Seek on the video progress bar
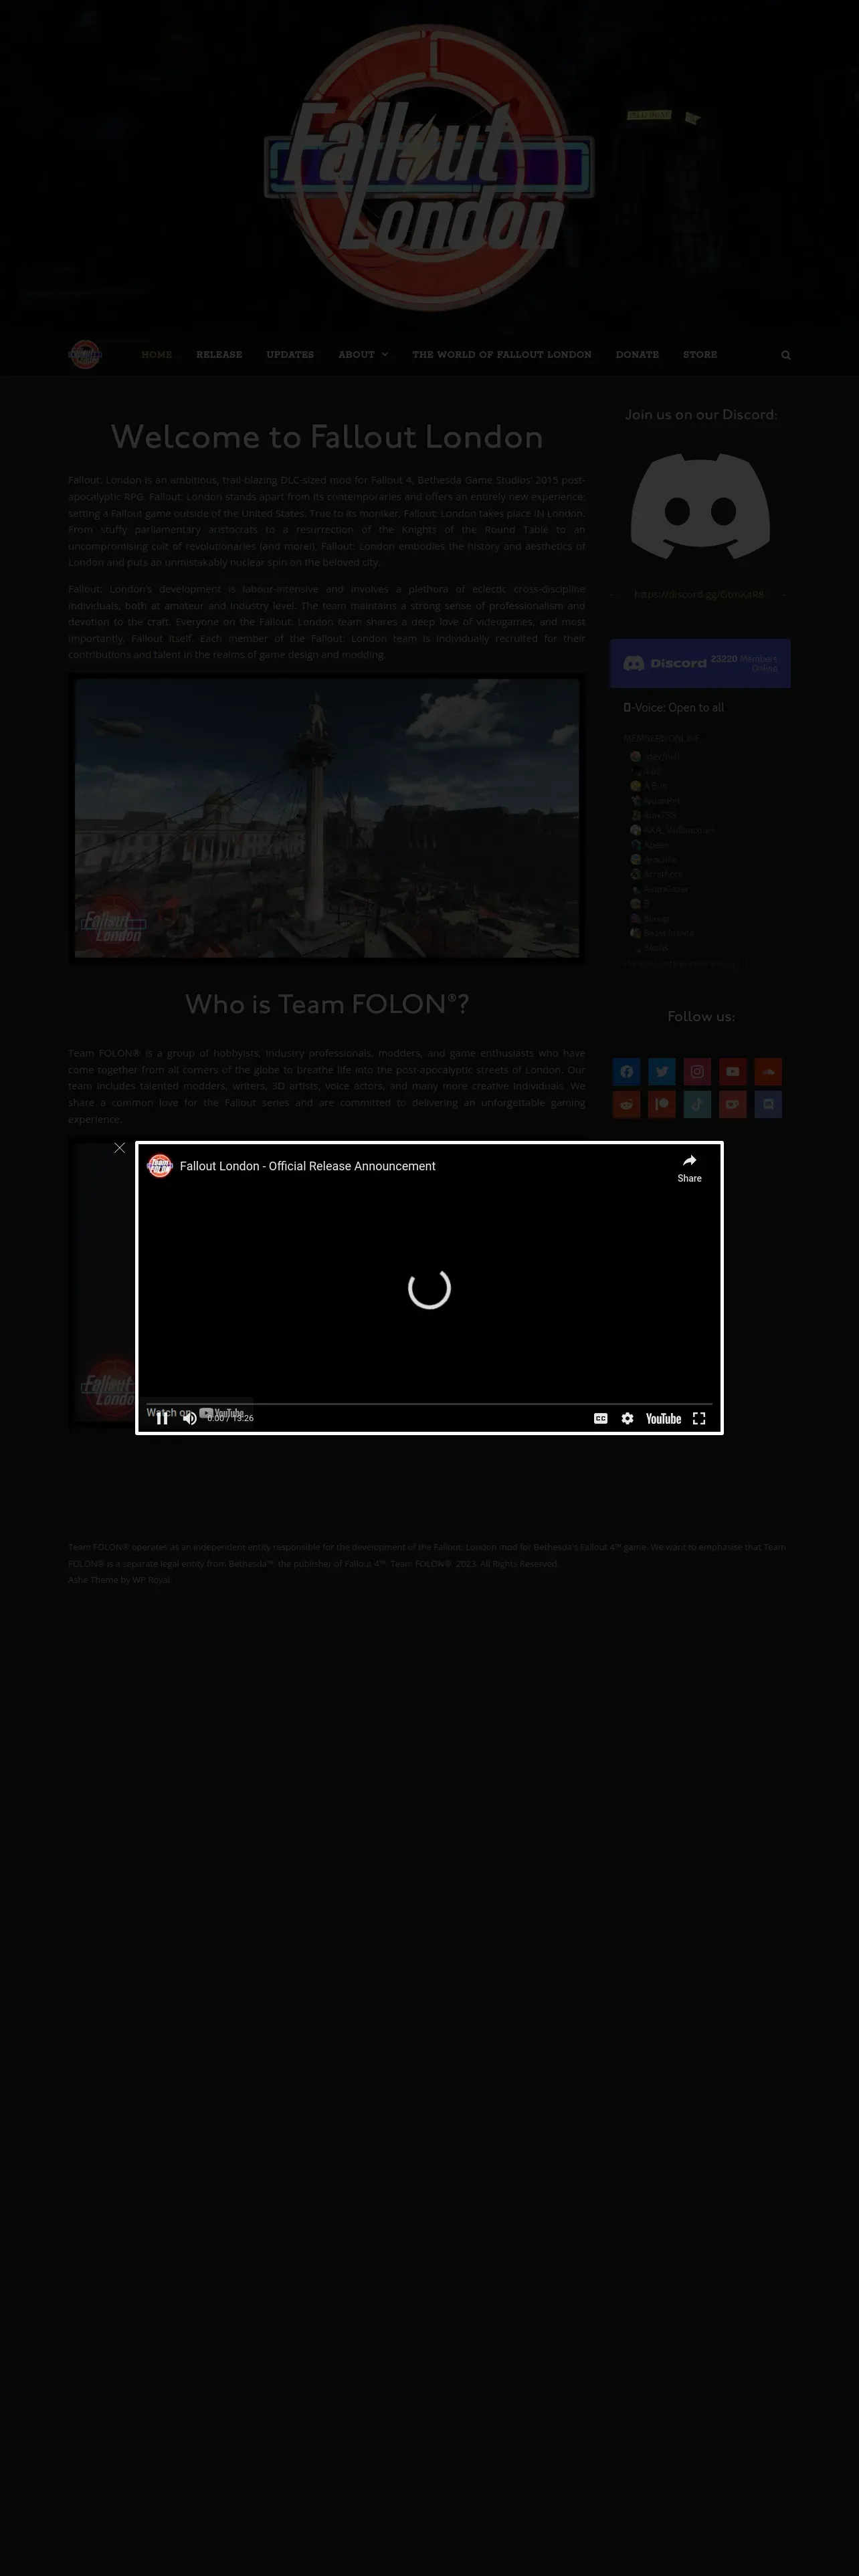Image resolution: width=859 pixels, height=2576 pixels. pyautogui.click(x=429, y=1403)
